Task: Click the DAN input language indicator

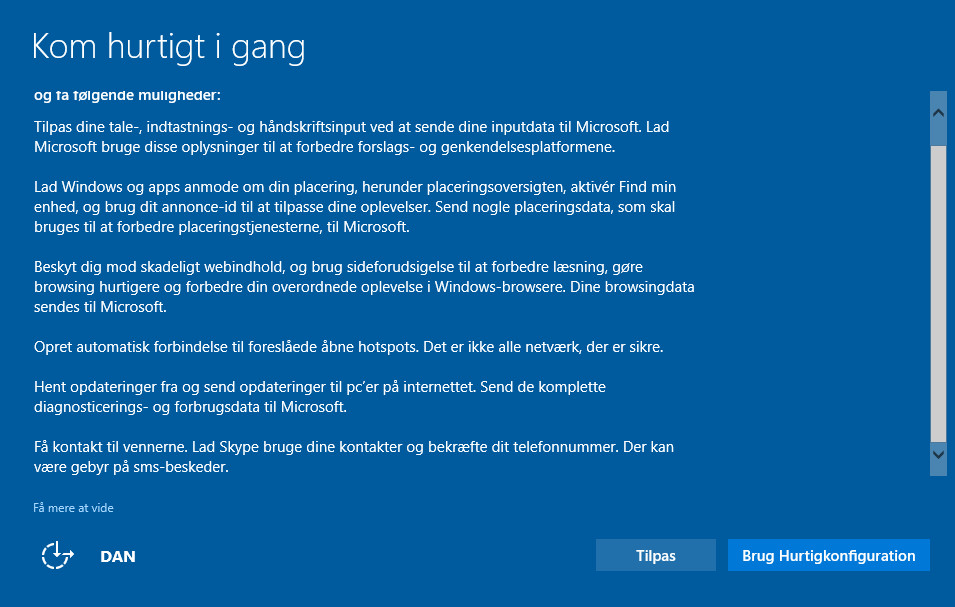Action: click(118, 556)
